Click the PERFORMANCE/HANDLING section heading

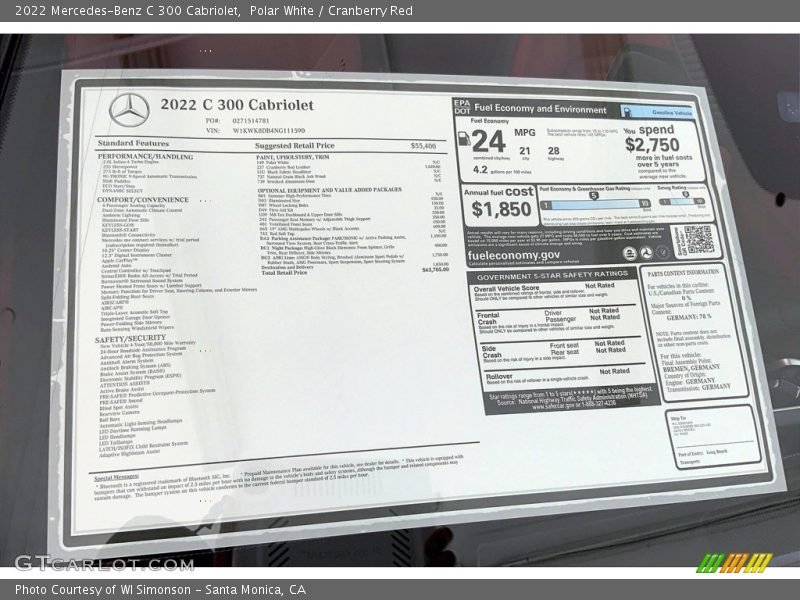coord(145,157)
